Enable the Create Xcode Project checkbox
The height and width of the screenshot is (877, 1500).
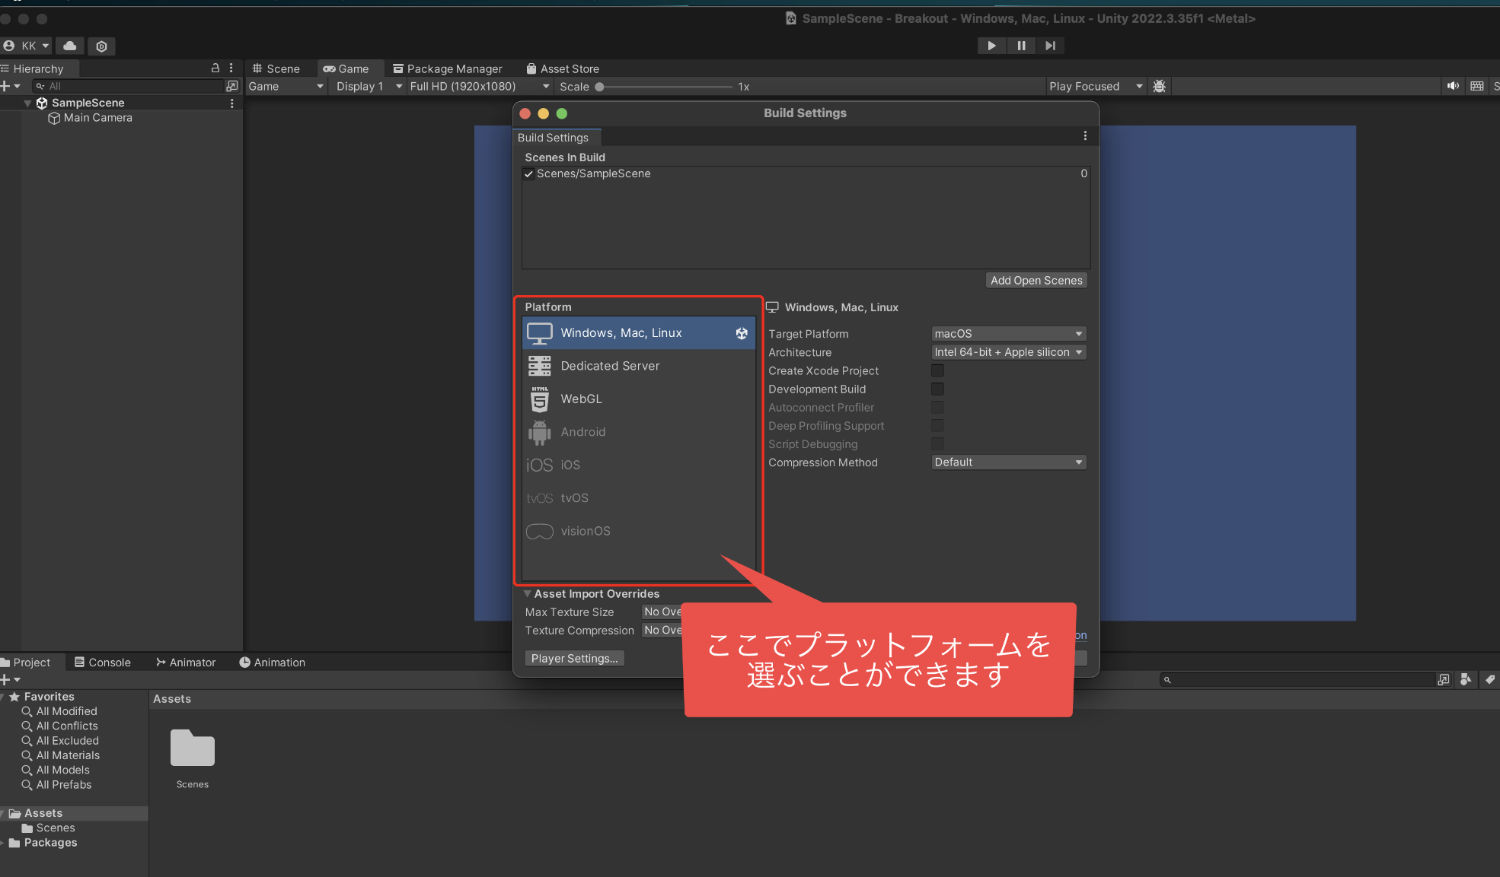[937, 371]
